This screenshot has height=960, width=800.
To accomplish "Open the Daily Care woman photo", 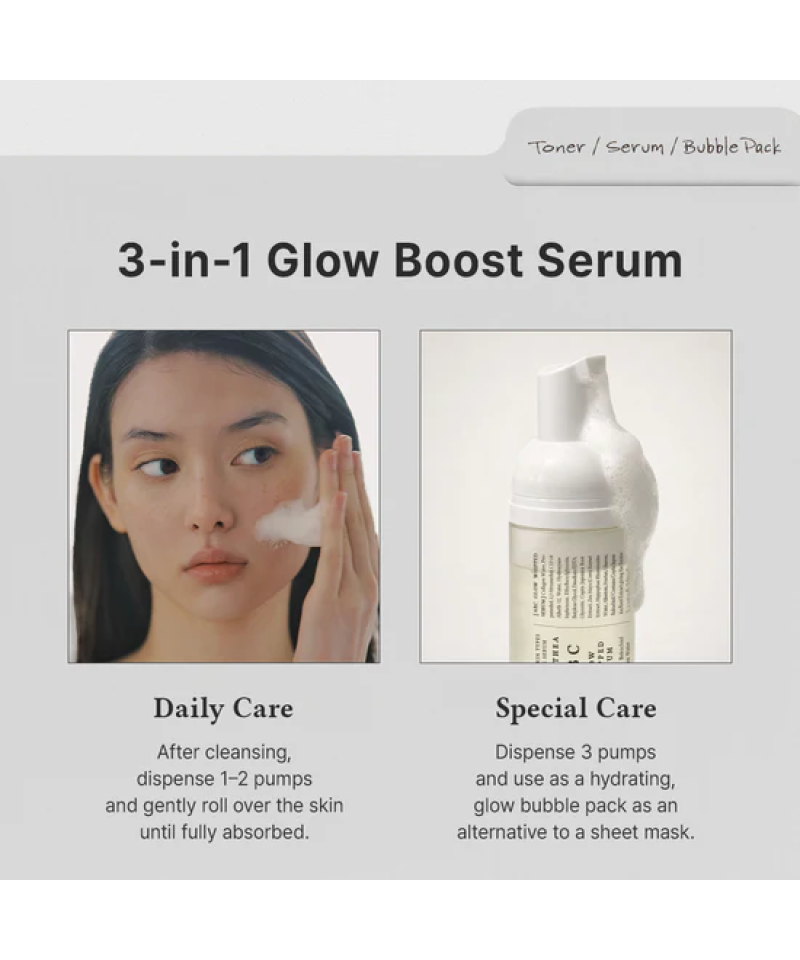I will coord(224,496).
